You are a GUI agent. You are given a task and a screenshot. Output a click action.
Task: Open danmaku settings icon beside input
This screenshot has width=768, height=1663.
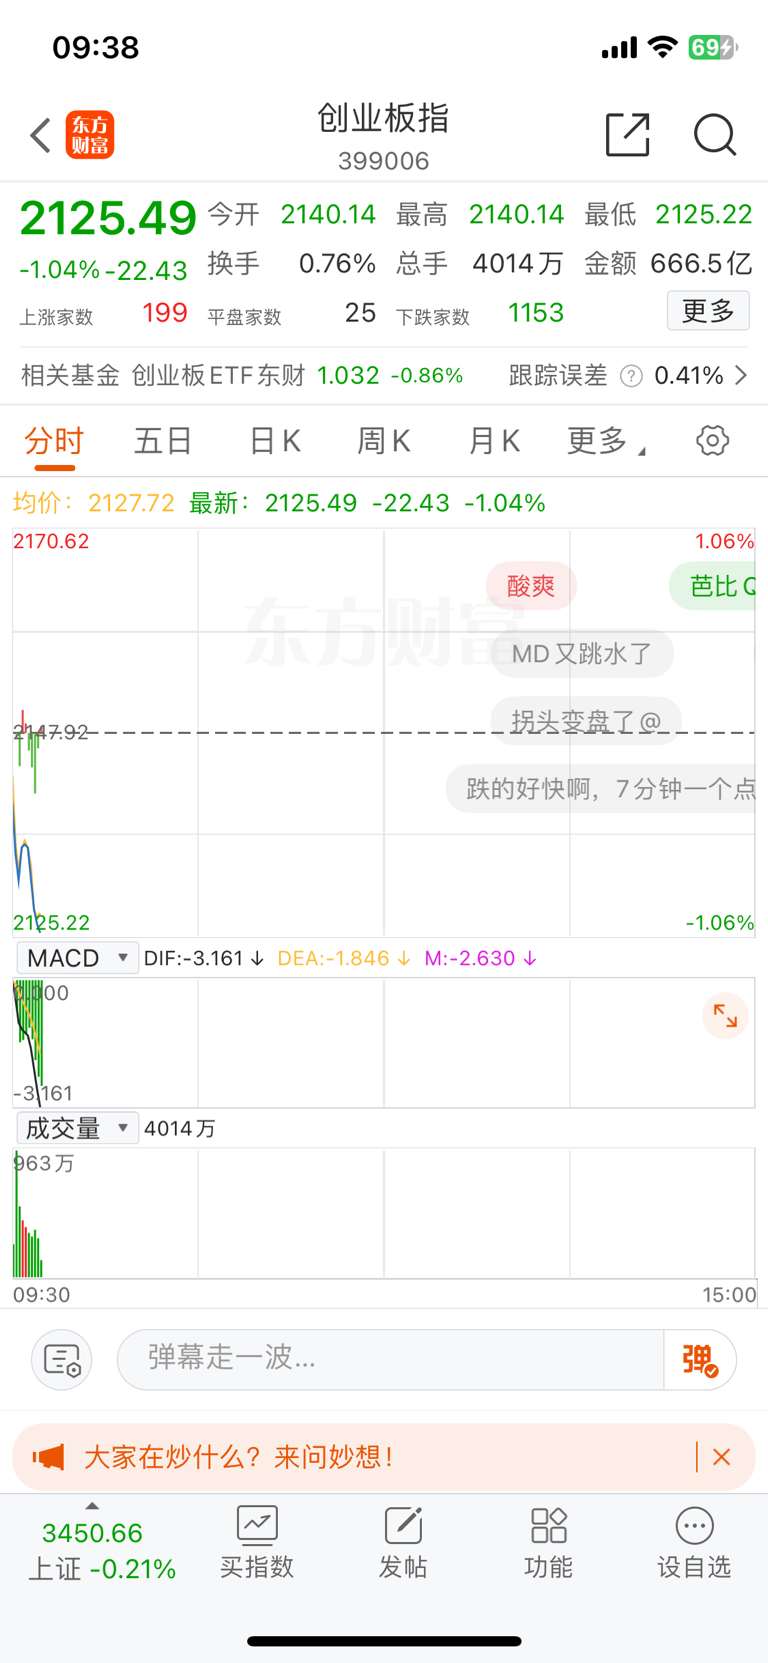[62, 1360]
